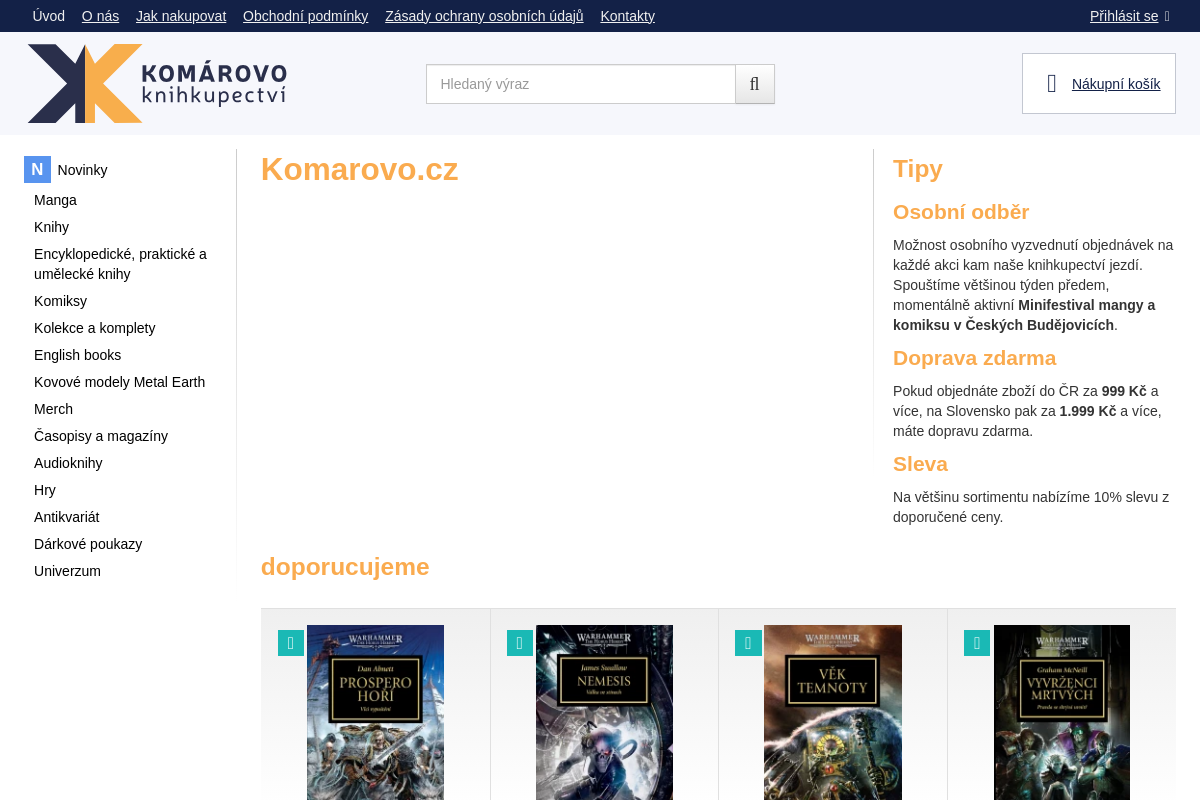Select Novinky category

pos(82,170)
